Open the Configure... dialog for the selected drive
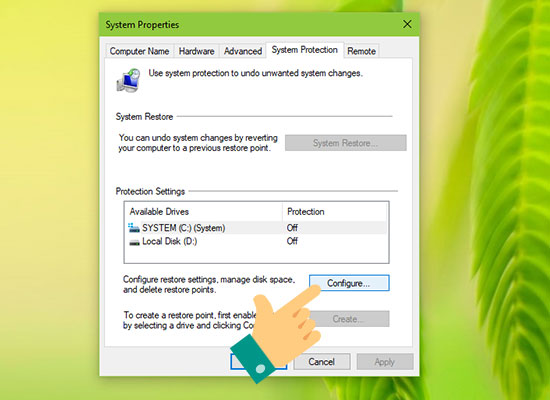Screen dimensions: 550x400 [x=349, y=283]
